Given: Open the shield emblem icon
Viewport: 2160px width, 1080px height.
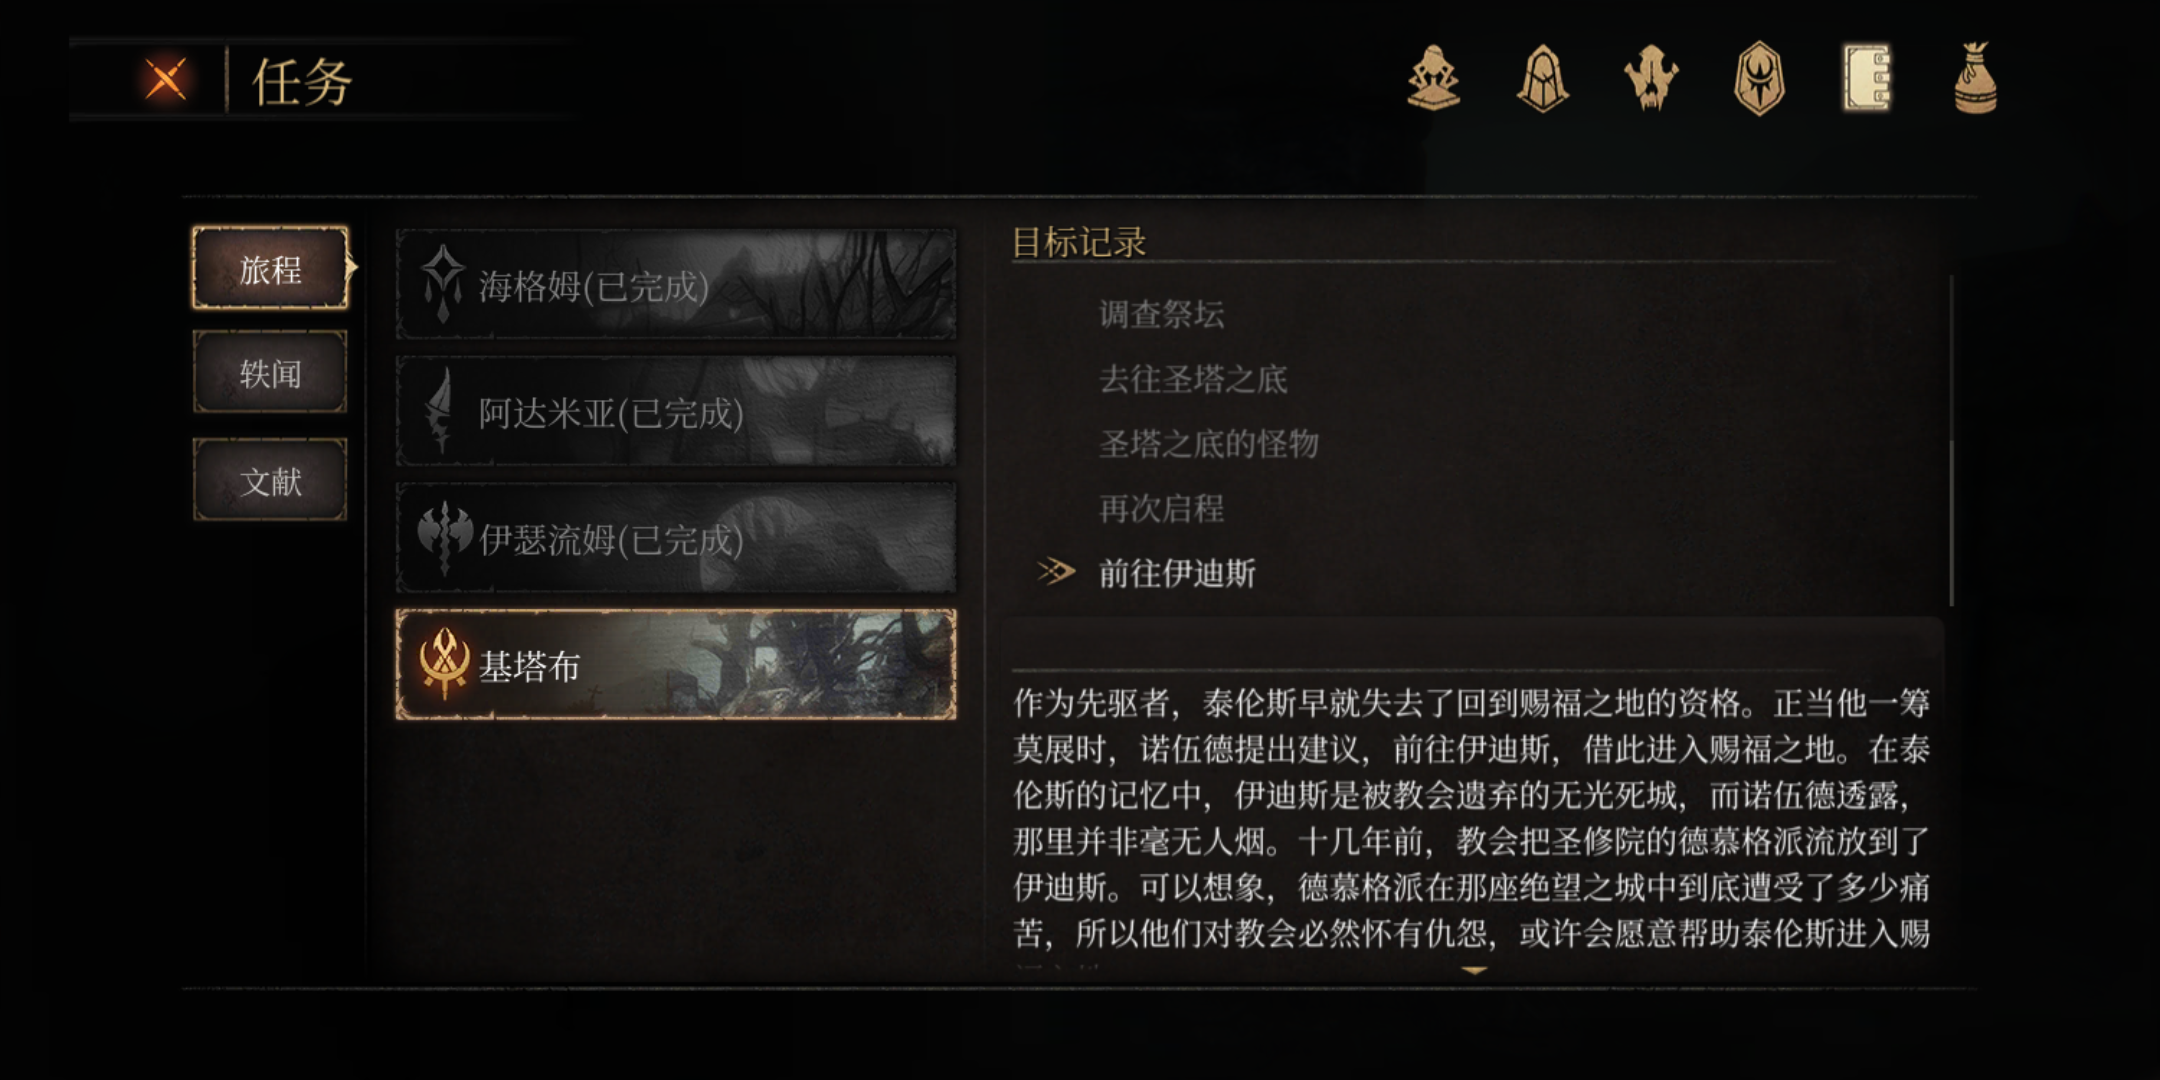Looking at the screenshot, I should point(1759,78).
